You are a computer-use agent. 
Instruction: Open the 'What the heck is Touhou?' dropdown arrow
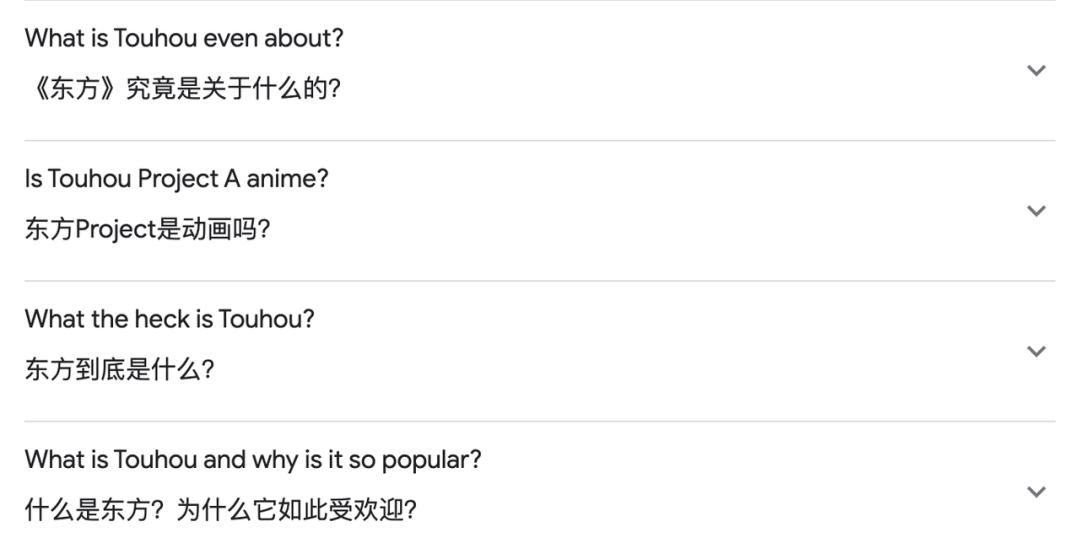(1036, 351)
